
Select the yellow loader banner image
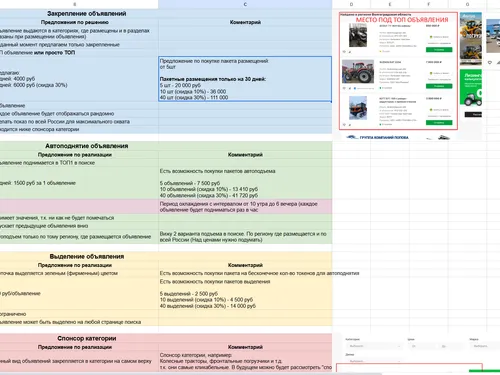click(x=471, y=39)
